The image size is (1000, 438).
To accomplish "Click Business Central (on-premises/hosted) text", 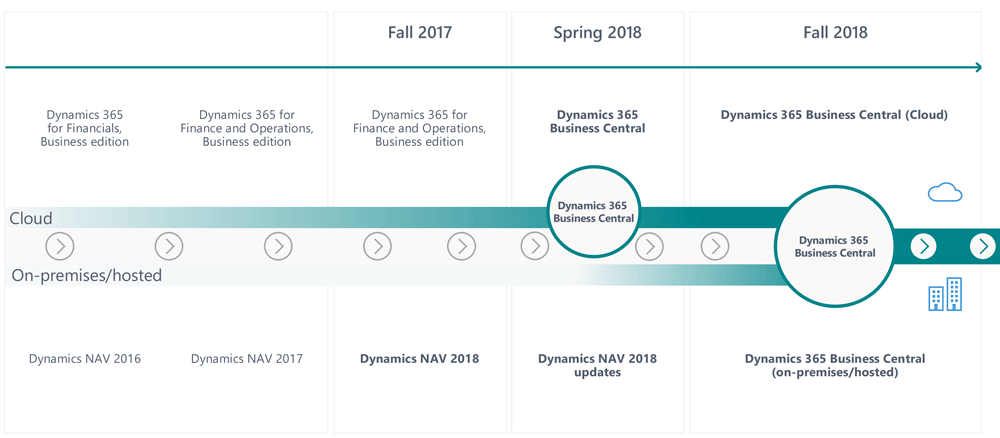I will 835,365.
